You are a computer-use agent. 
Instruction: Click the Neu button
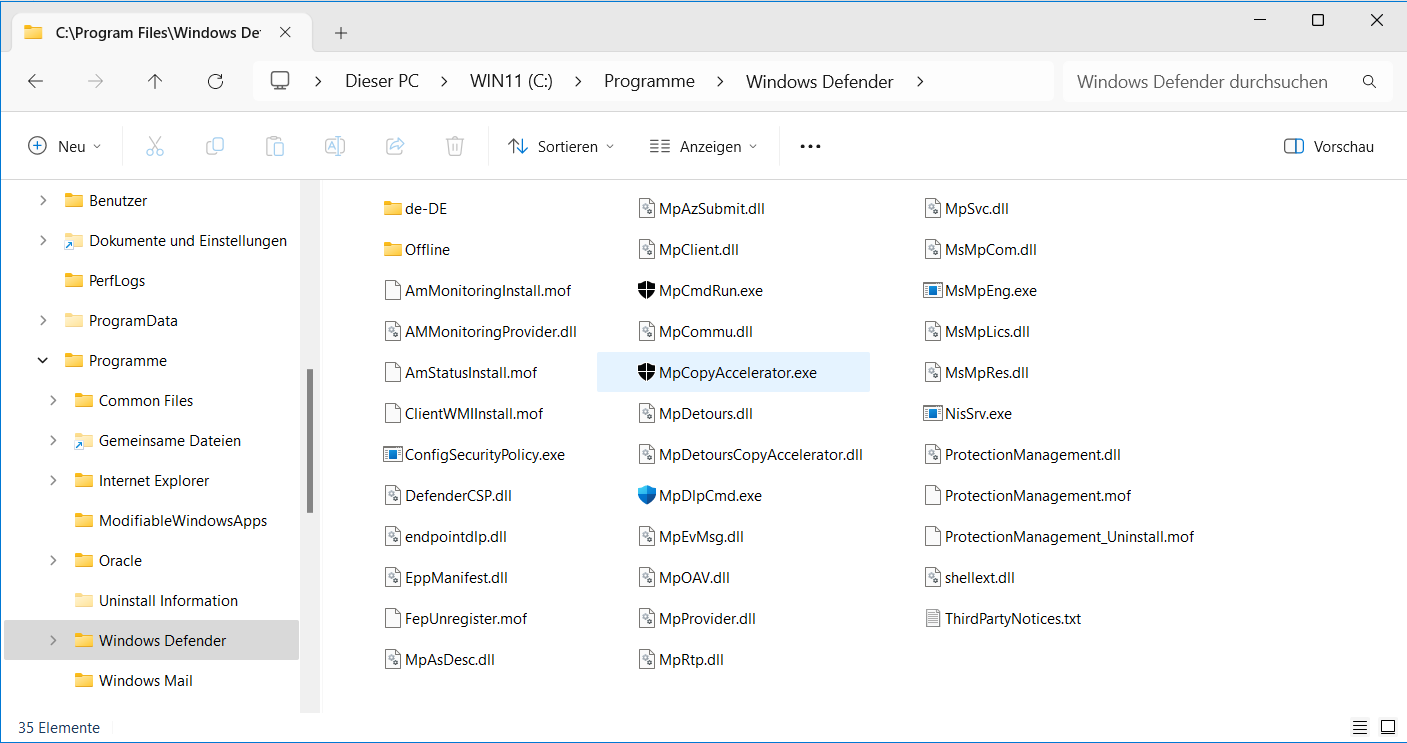point(65,147)
